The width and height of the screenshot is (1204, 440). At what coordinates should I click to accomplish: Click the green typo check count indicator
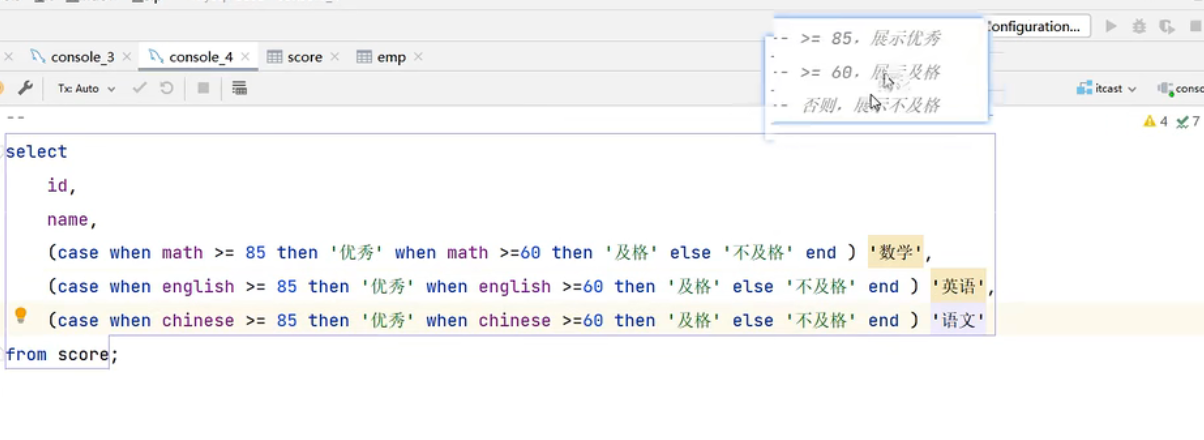(1188, 121)
